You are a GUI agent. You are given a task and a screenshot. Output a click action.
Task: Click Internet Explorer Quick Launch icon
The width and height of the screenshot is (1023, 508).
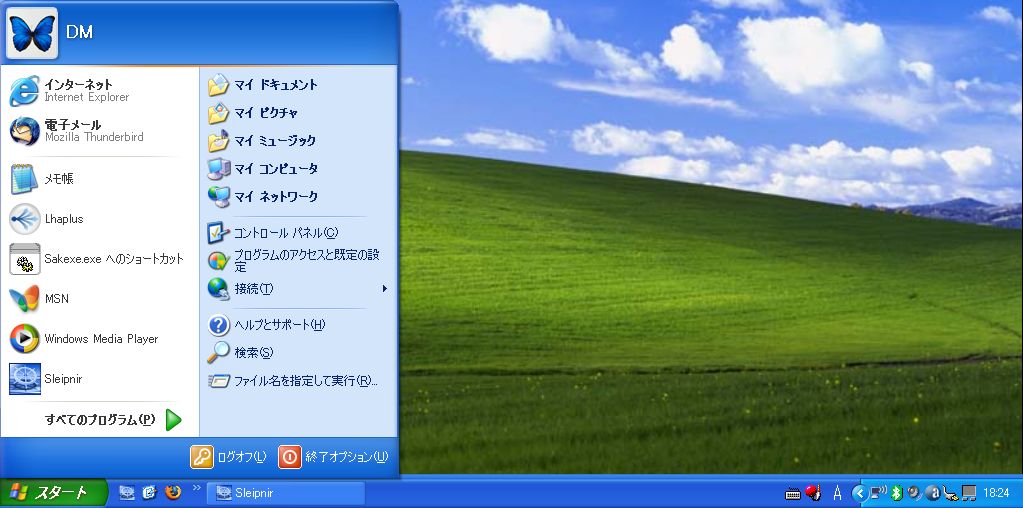149,492
